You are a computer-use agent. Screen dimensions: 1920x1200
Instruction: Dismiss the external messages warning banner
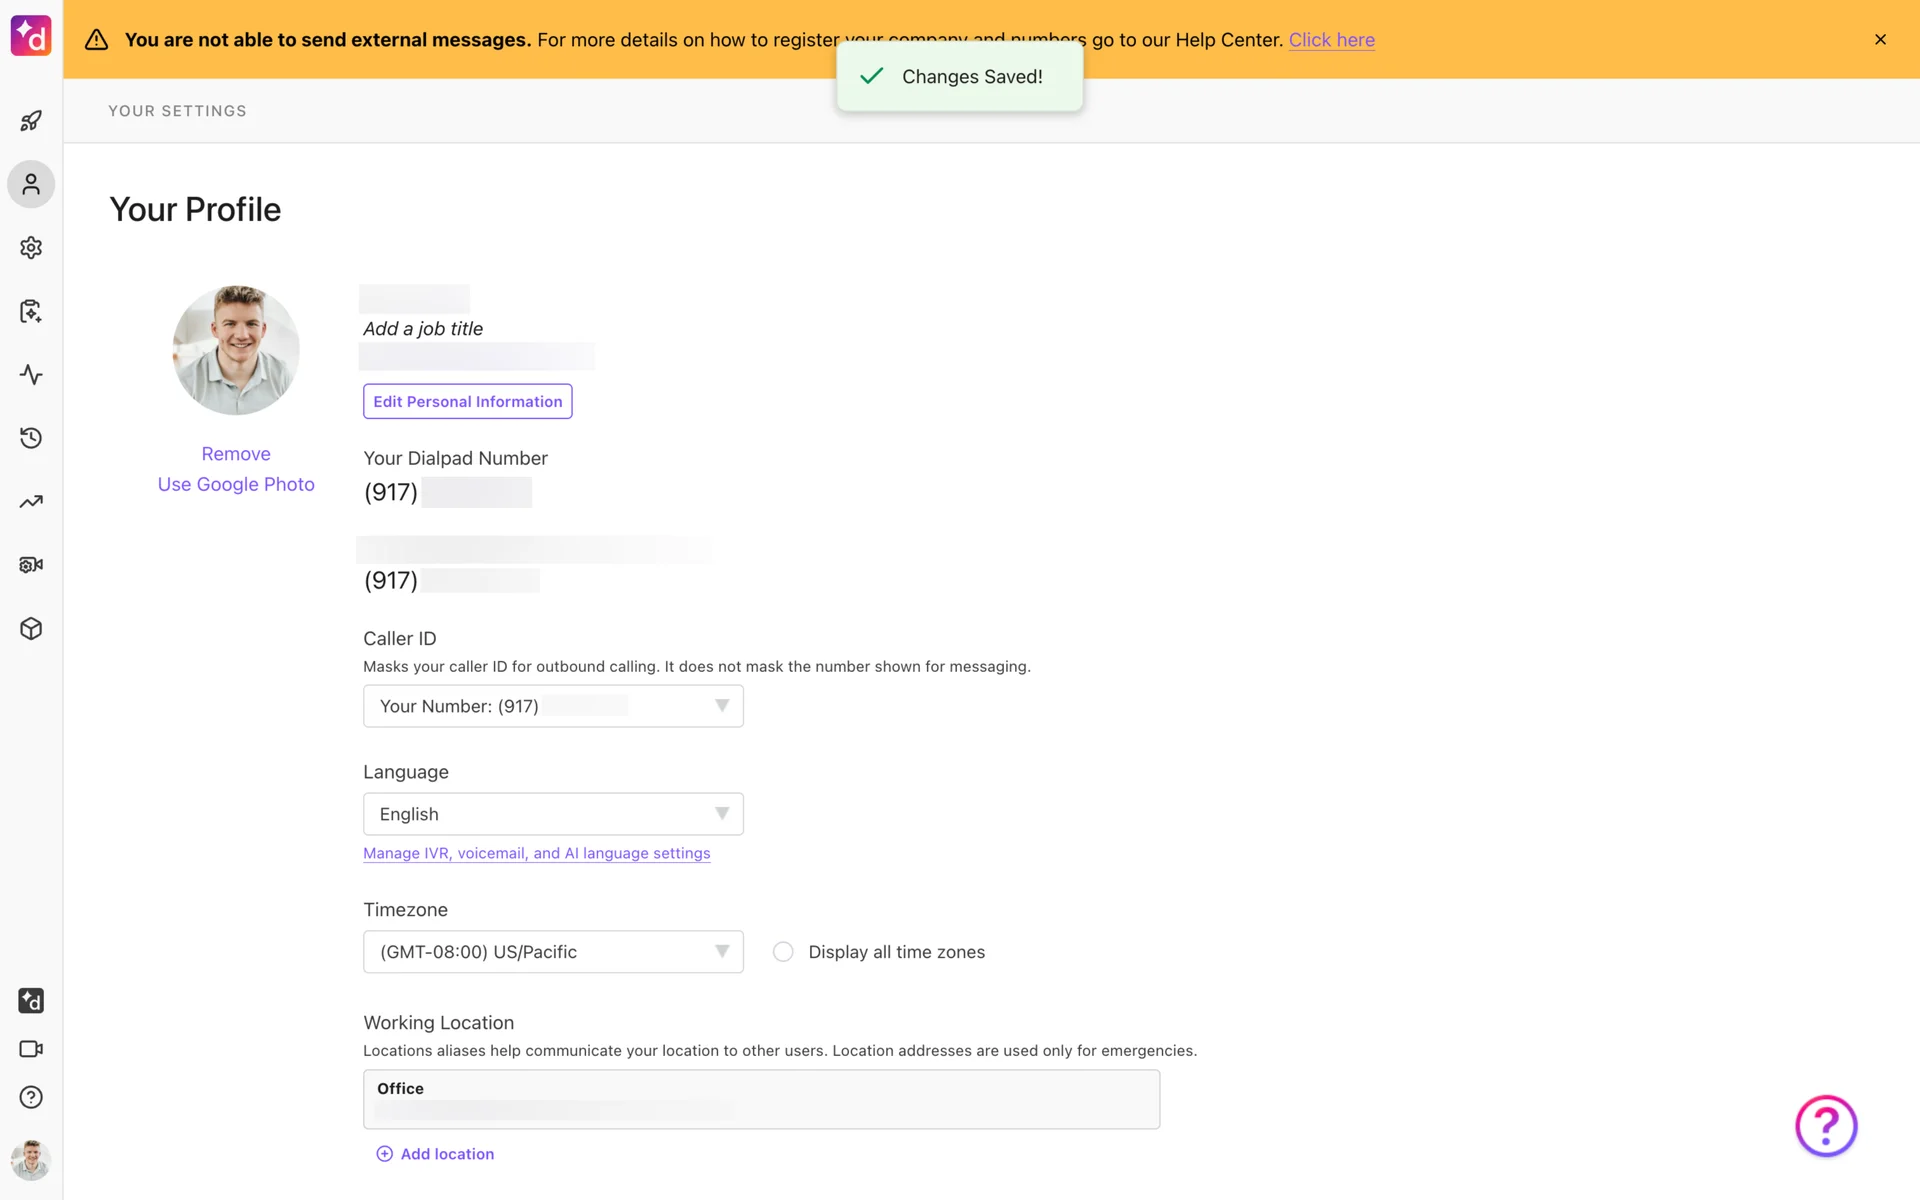pos(1880,39)
